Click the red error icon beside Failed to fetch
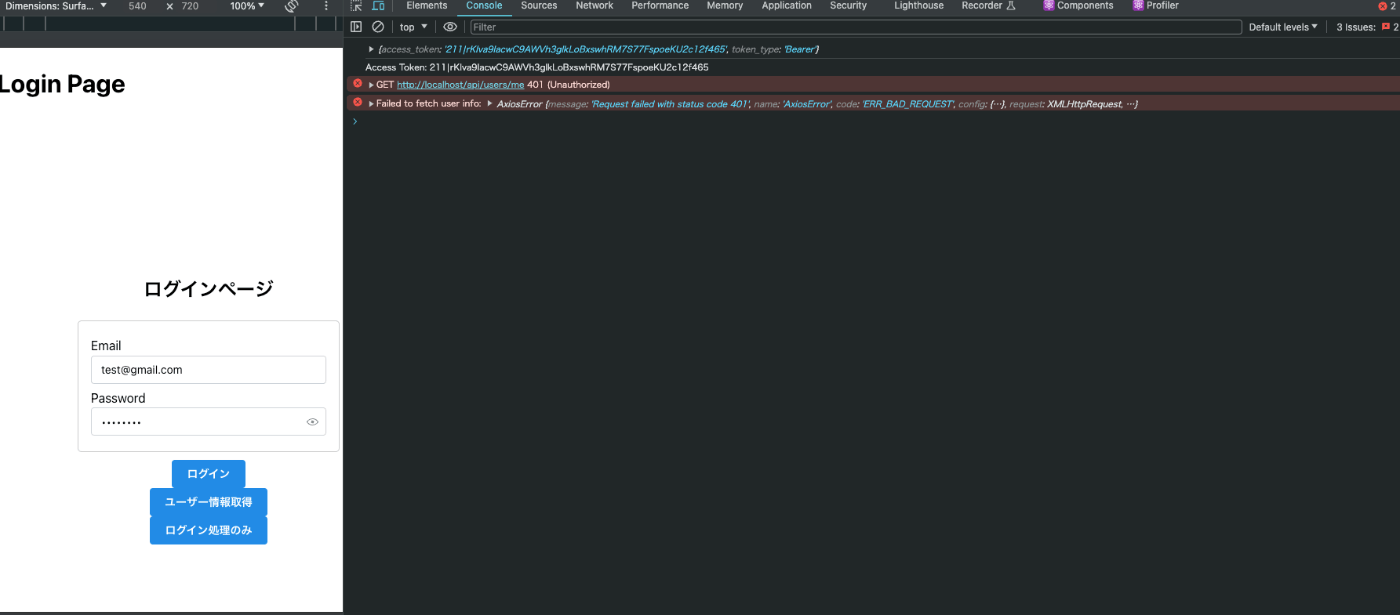1400x615 pixels. tap(357, 103)
